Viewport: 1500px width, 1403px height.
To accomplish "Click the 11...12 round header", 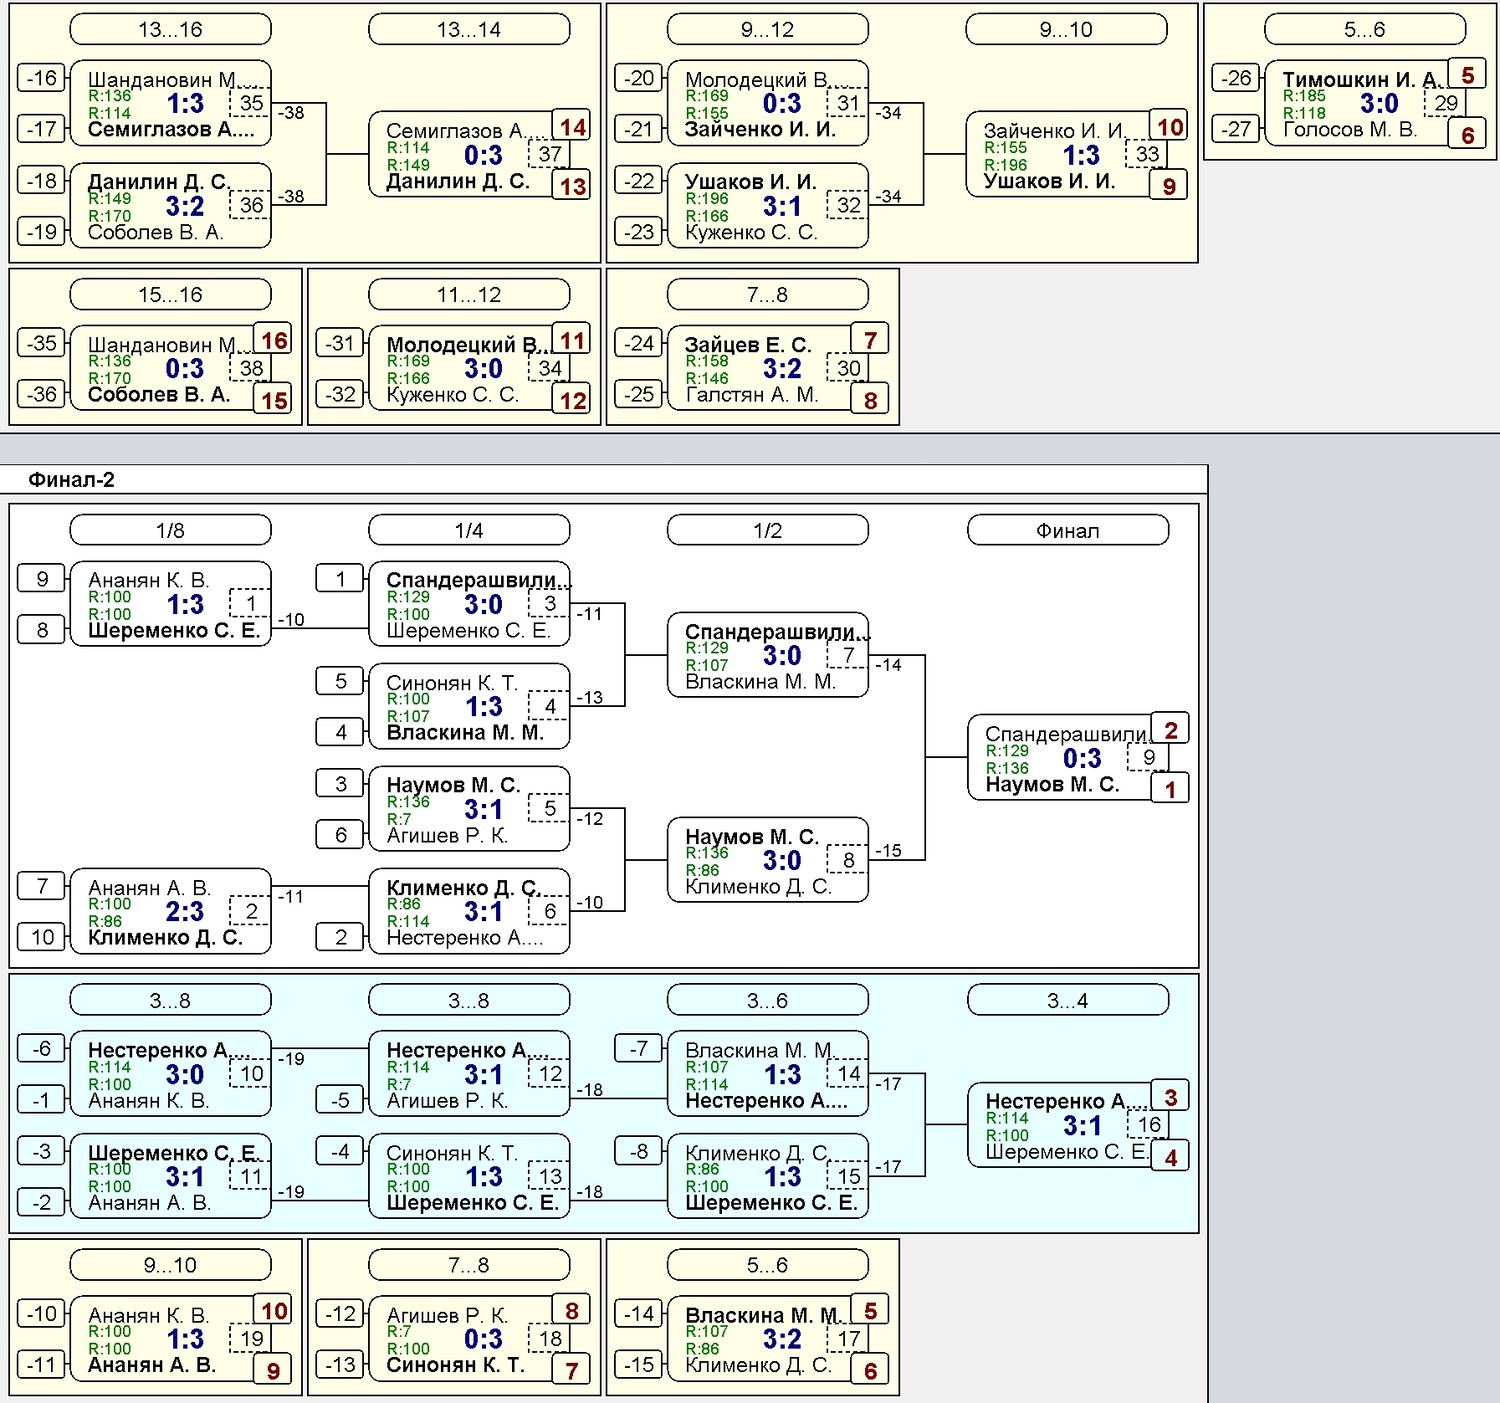I will (x=469, y=295).
